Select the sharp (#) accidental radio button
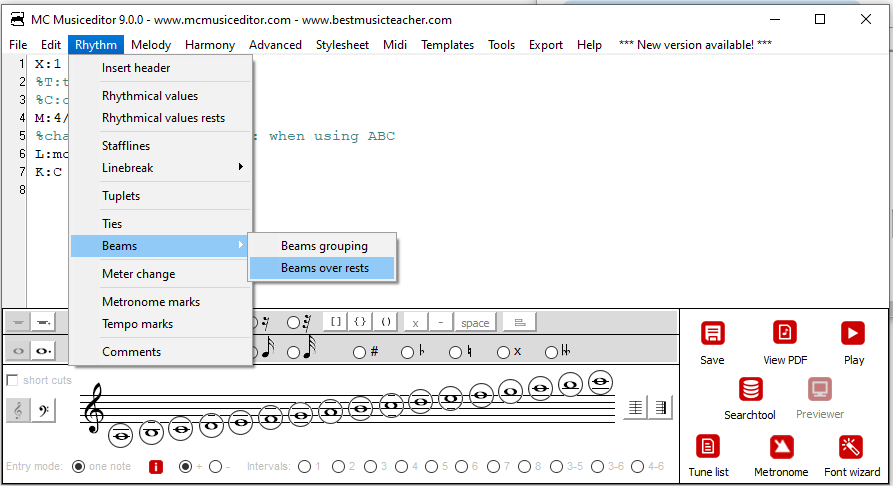The image size is (893, 486). point(359,352)
